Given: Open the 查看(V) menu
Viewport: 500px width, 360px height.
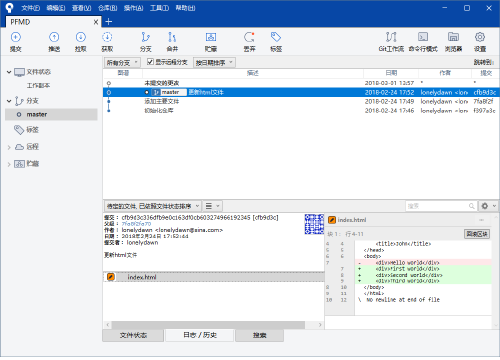Looking at the screenshot, I should coord(82,8).
